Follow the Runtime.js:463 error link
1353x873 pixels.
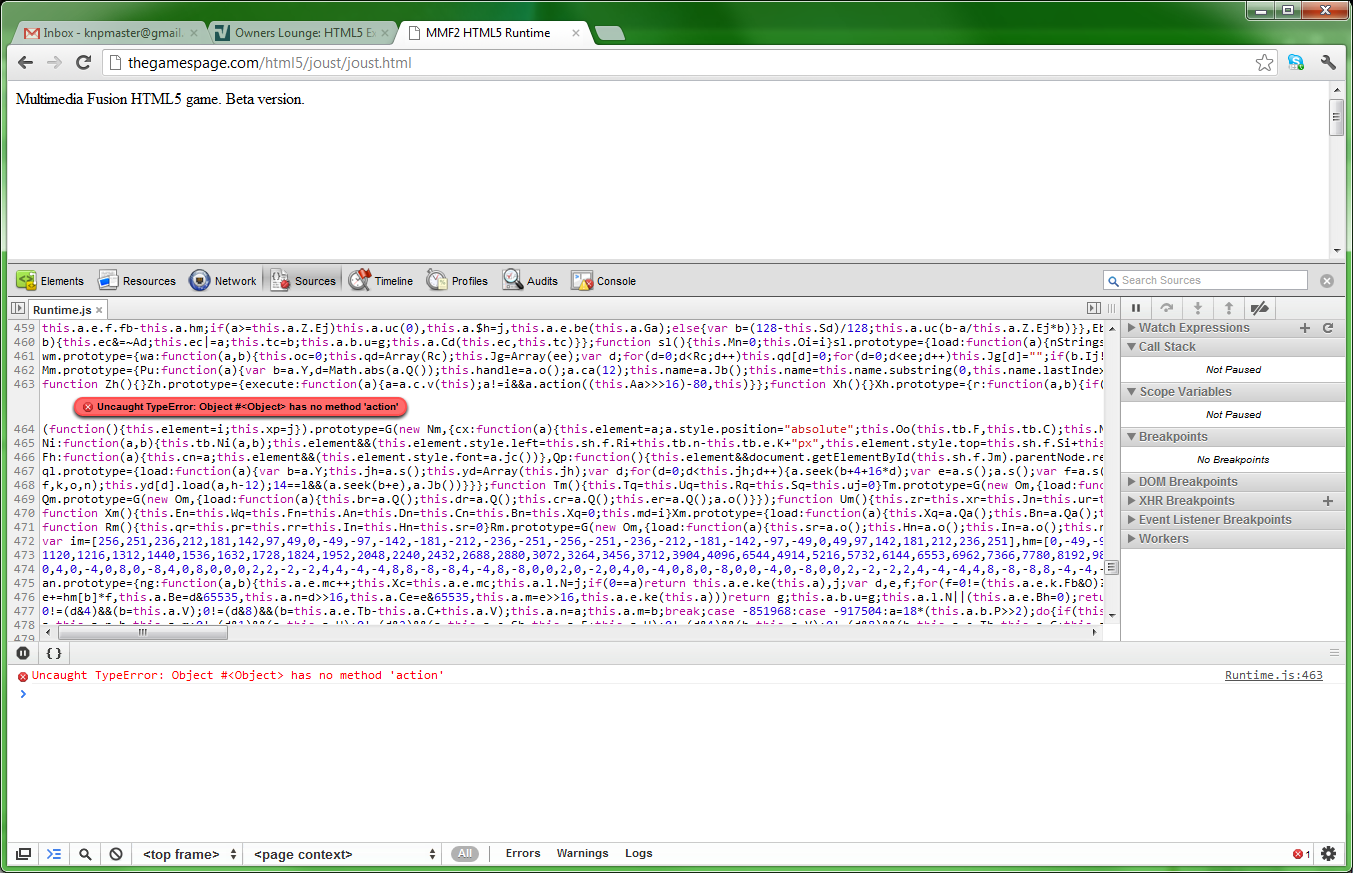[1273, 676]
